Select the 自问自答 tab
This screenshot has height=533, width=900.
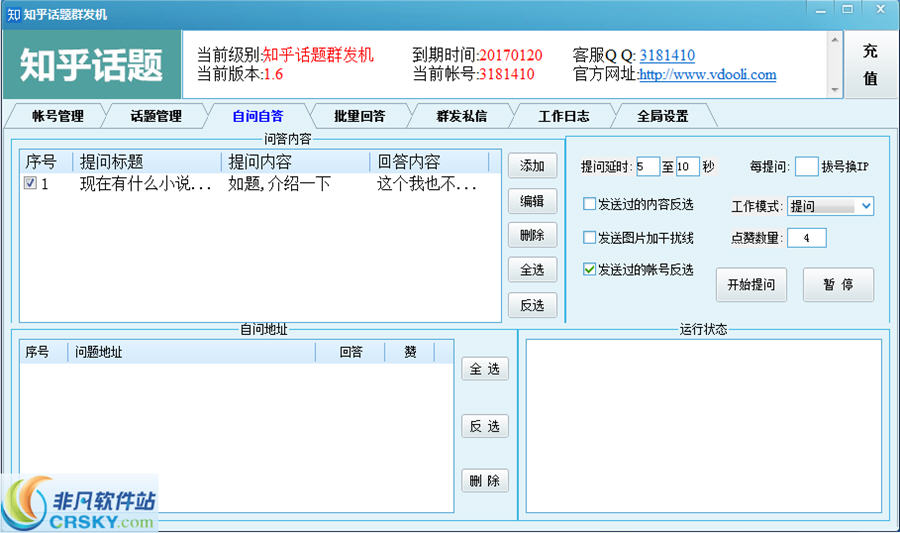point(258,116)
